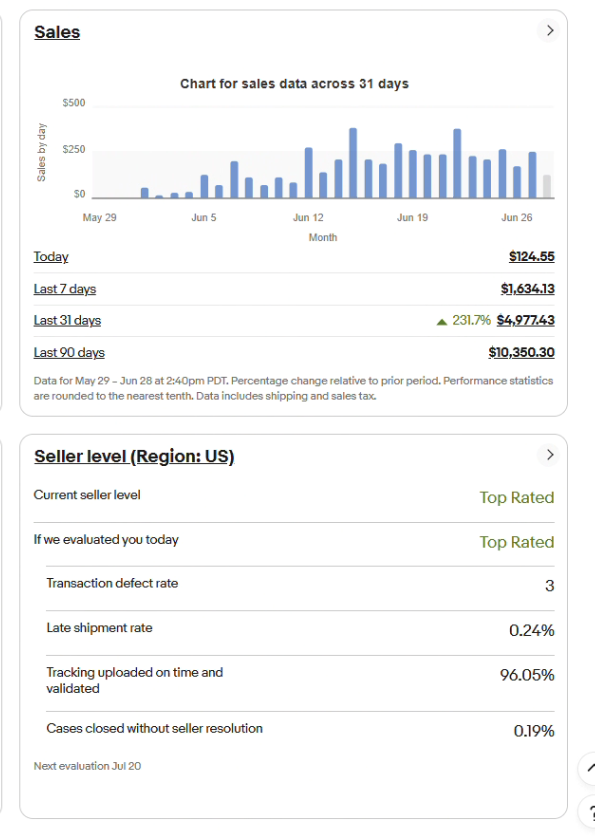Click the 96.05% tracking value
The height and width of the screenshot is (836, 595).
click(527, 676)
